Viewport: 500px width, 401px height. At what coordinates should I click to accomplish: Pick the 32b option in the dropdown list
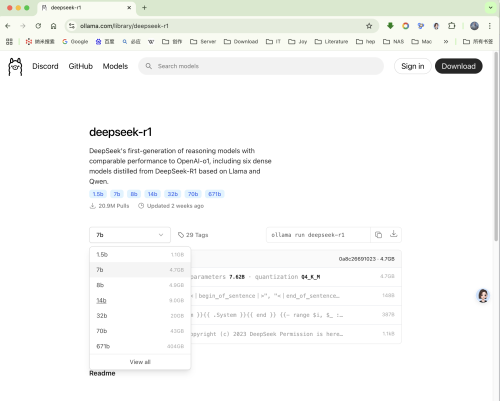tap(140, 316)
